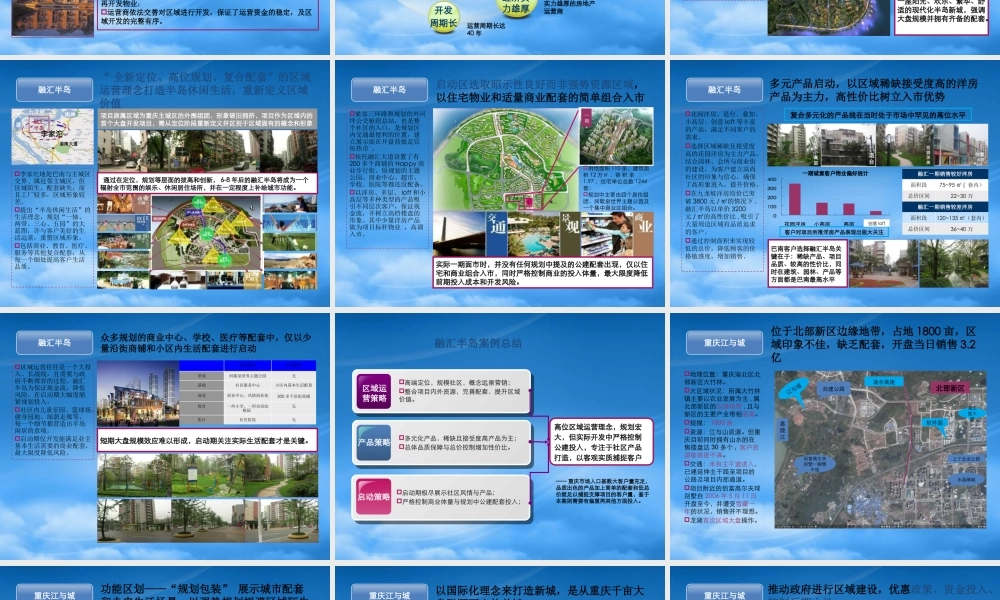The image size is (1000, 600).
Task: Click the text box starting 巴南客户选择融汇半岛关键在于
Action: pyautogui.click(x=807, y=262)
